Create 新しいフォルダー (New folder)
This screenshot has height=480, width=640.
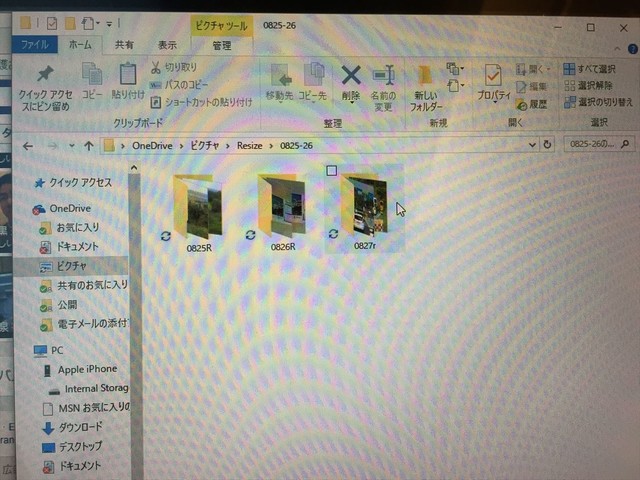(x=426, y=88)
